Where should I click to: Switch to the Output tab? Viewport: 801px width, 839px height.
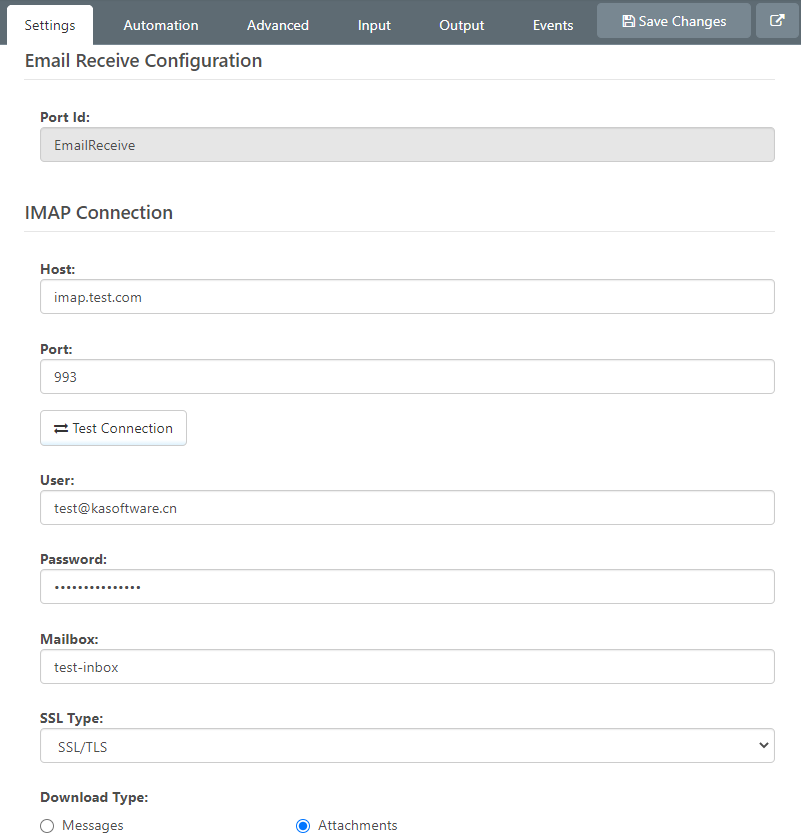(x=461, y=25)
